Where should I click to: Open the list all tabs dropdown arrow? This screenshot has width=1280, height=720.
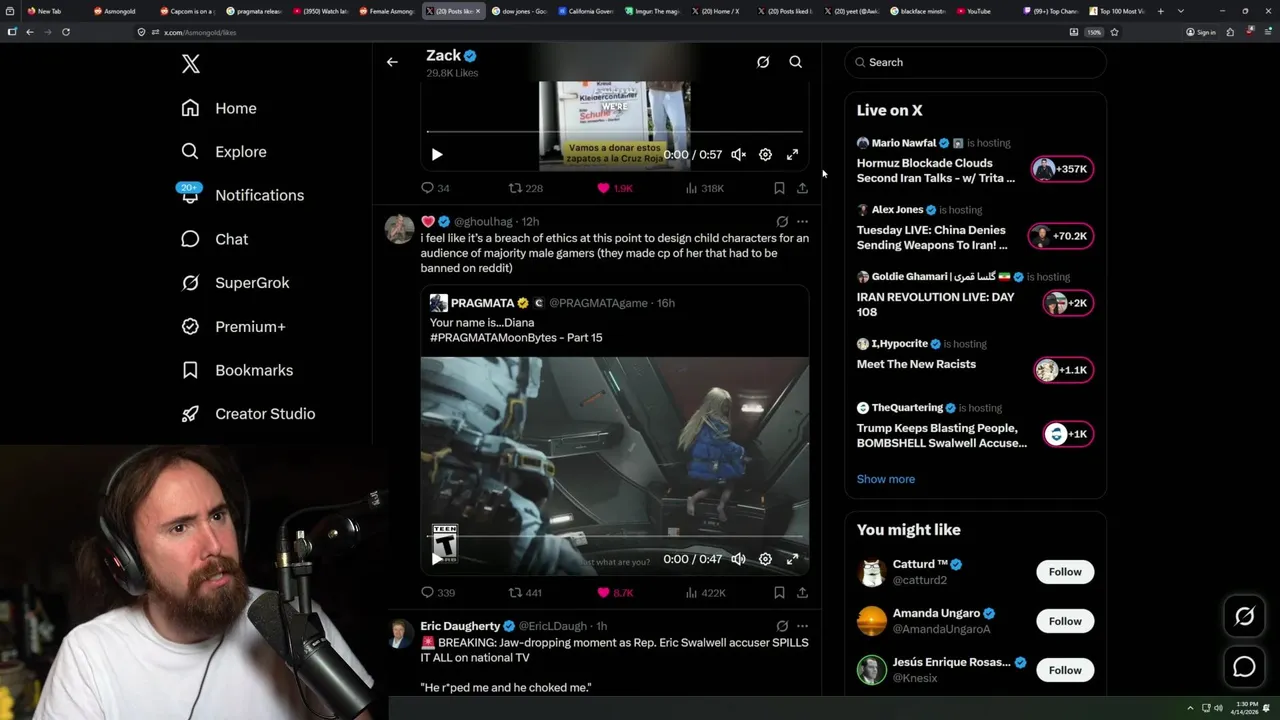1181,11
